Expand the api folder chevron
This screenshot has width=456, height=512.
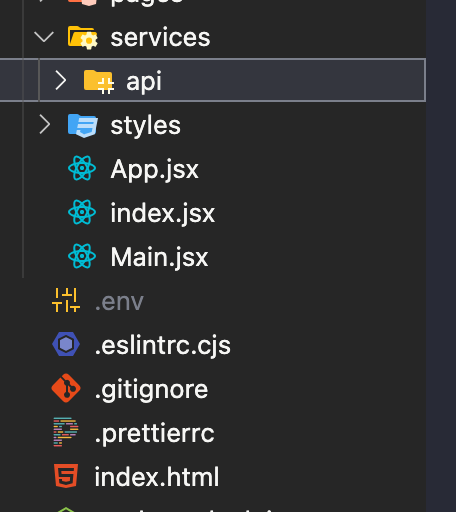click(61, 81)
